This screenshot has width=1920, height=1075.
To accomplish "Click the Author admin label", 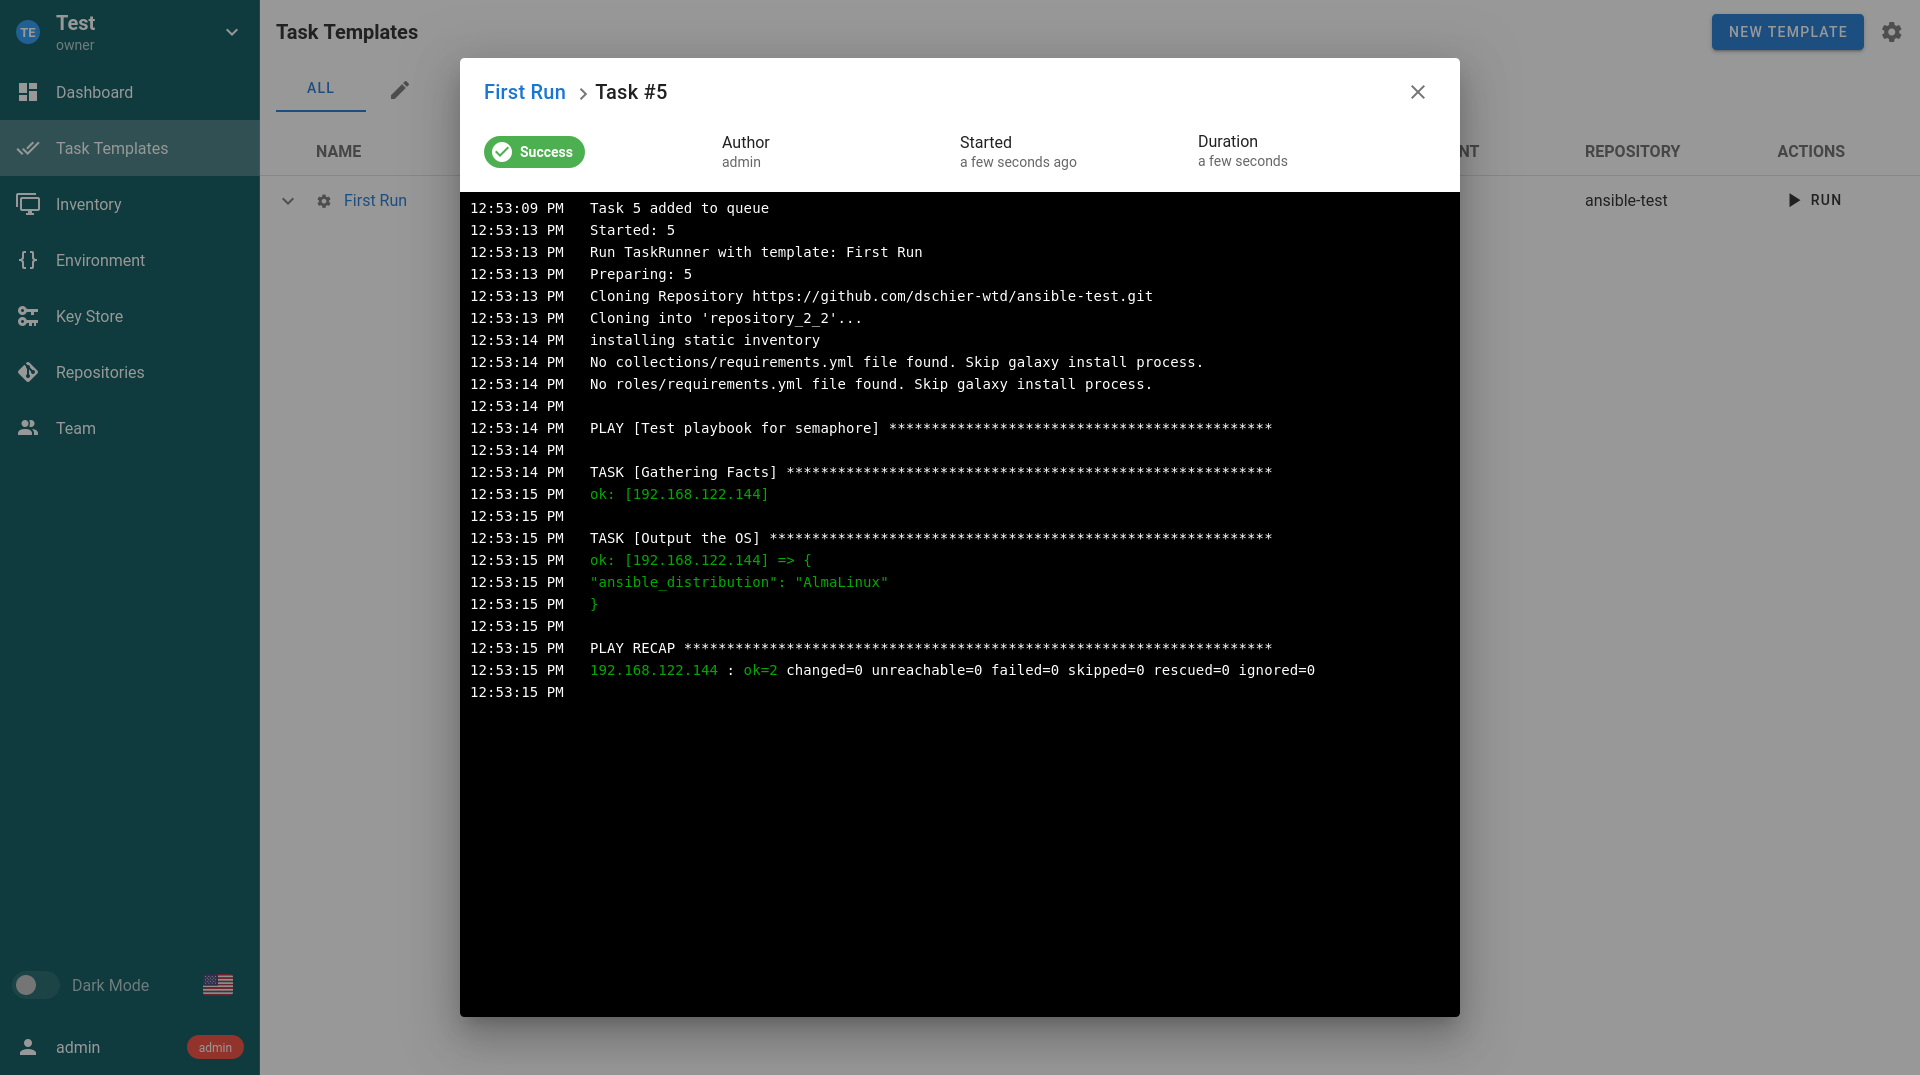I will click(x=746, y=151).
